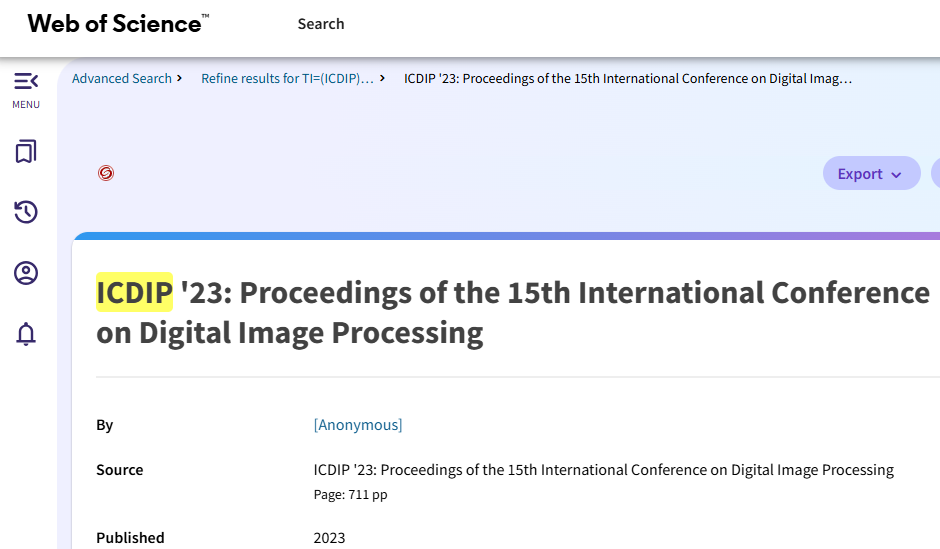Image resolution: width=940 pixels, height=549 pixels.
Task: Open notifications bell icon
Action: click(x=26, y=334)
